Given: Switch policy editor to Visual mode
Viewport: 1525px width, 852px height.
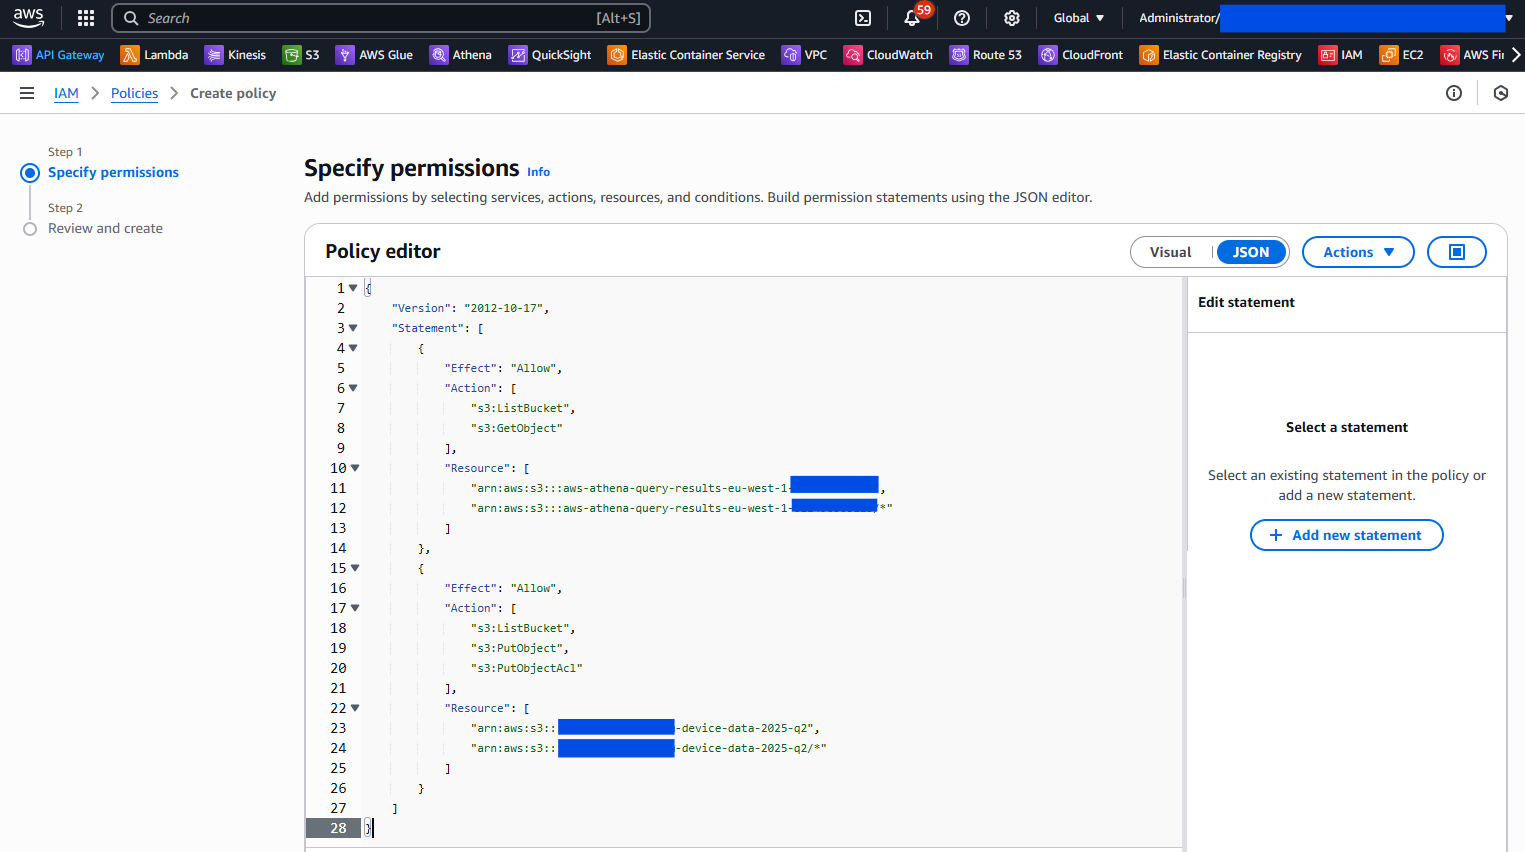Looking at the screenshot, I should pyautogui.click(x=1170, y=252).
